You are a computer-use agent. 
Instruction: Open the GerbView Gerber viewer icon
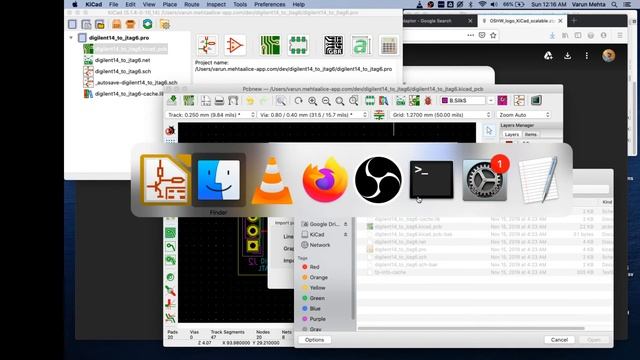[x=333, y=45]
